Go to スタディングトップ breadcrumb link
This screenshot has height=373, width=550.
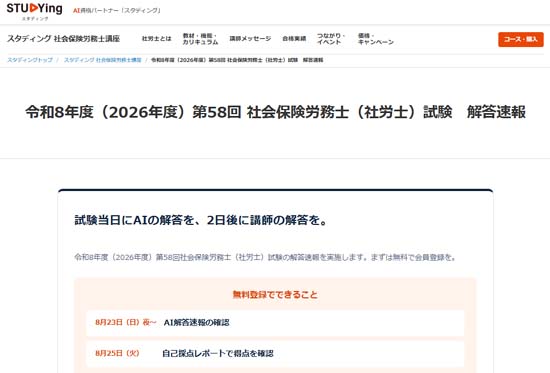coord(30,60)
